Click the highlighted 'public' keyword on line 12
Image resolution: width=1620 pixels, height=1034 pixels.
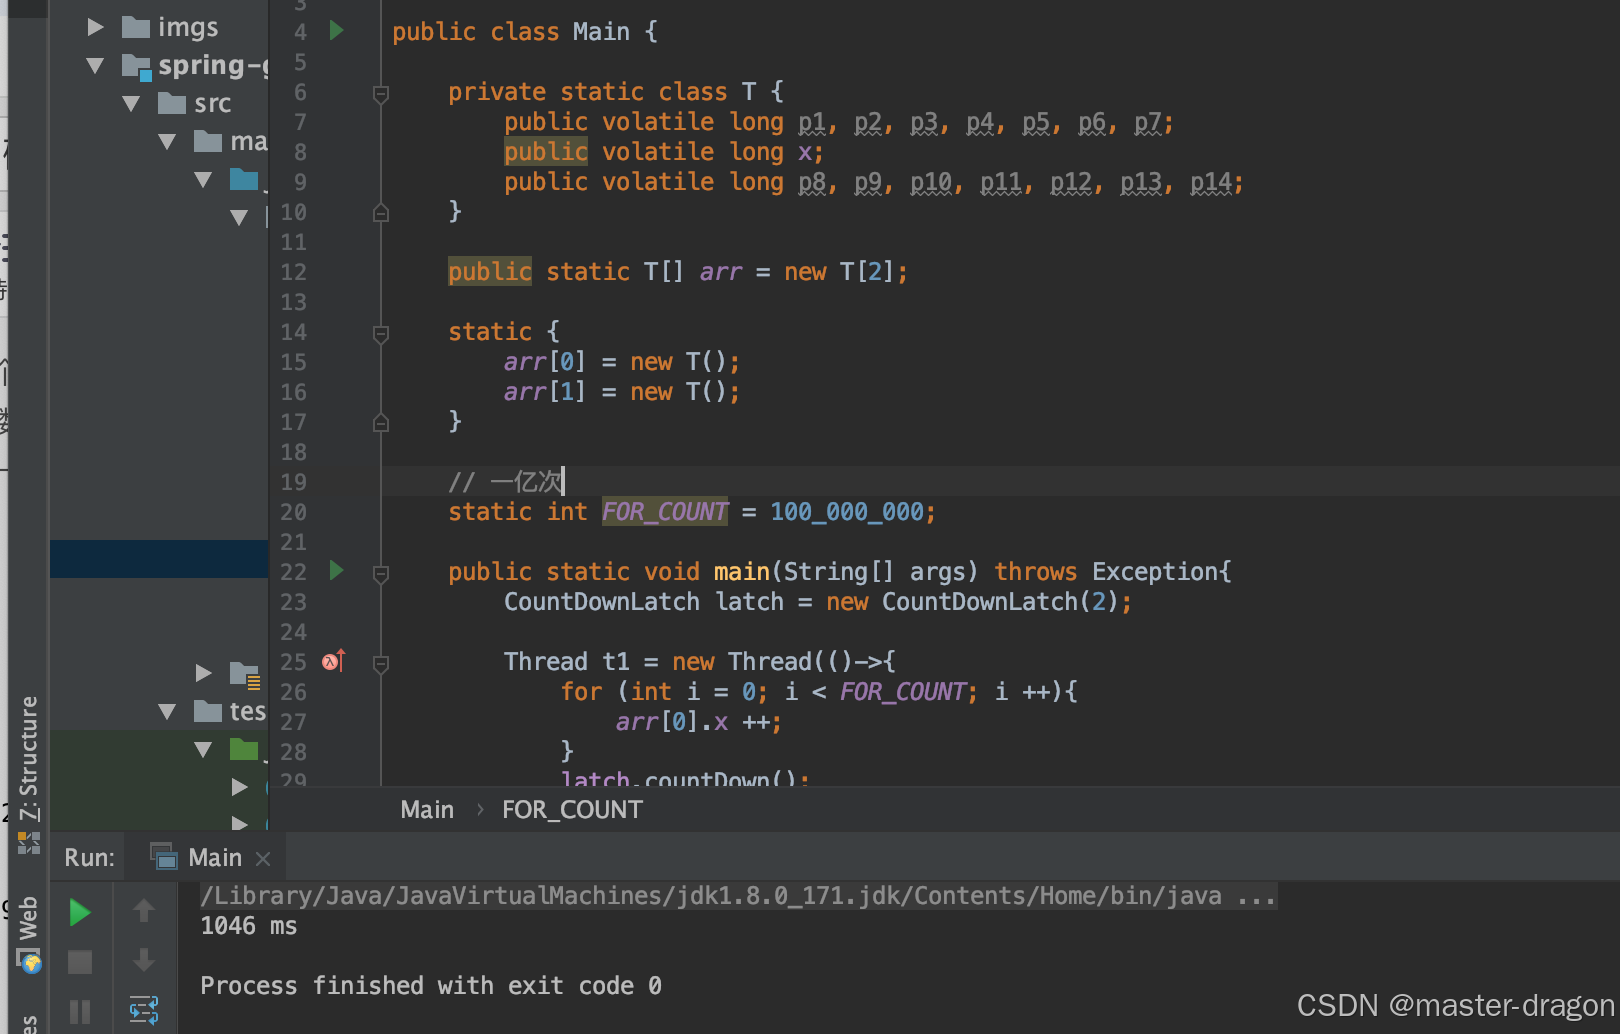(490, 272)
